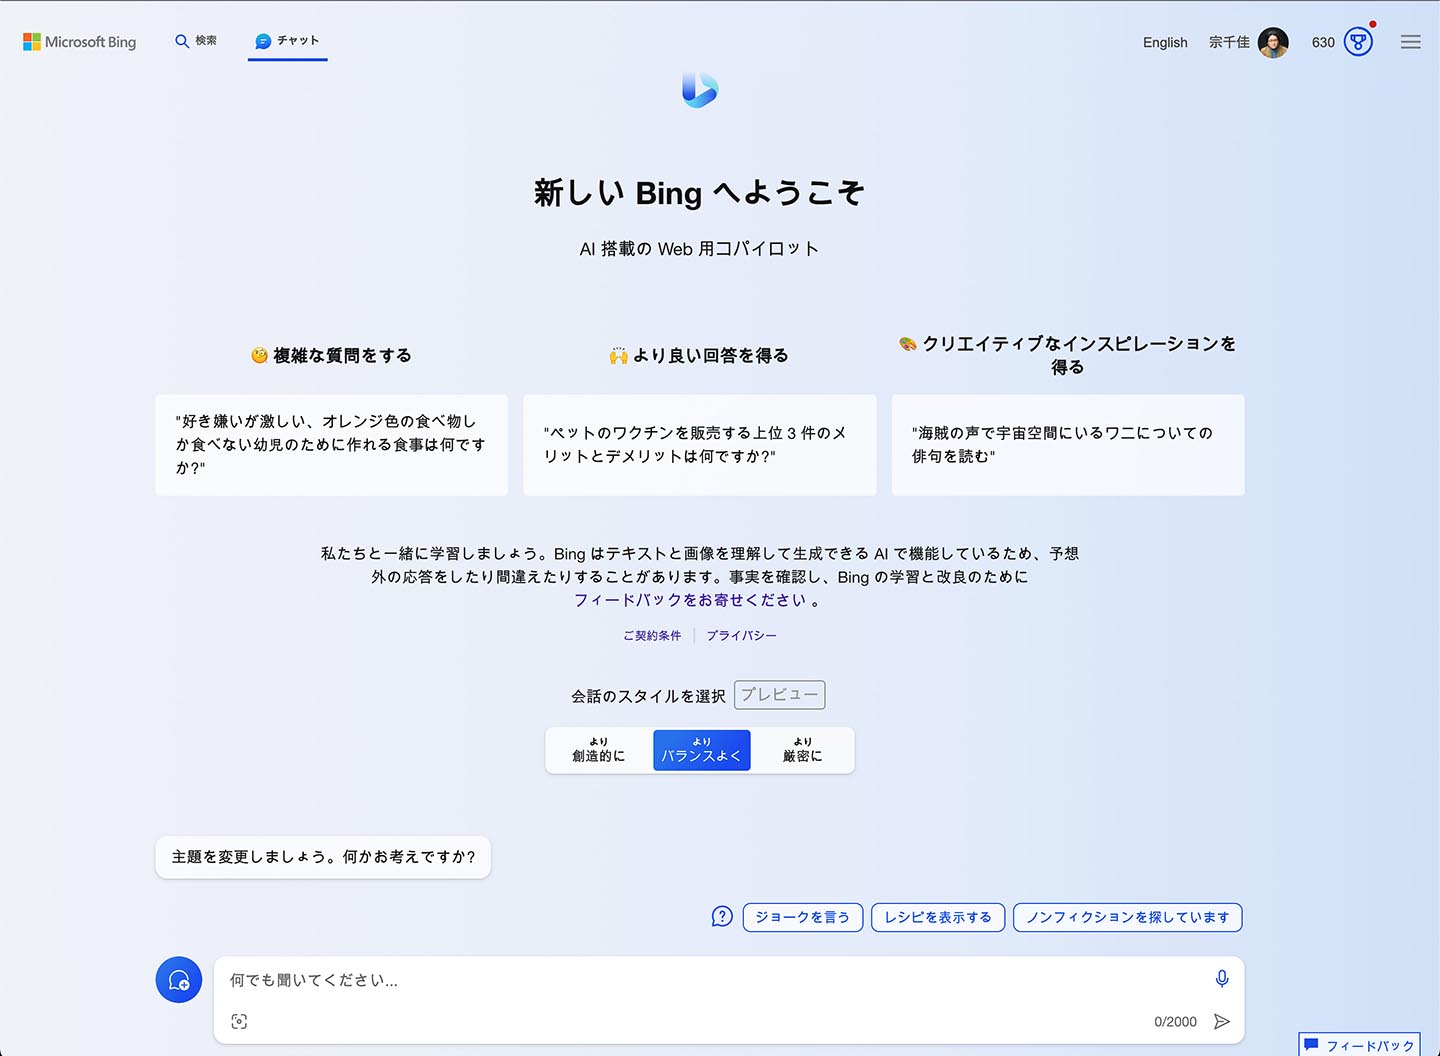Switch language to English
This screenshot has height=1056, width=1440.
click(1165, 42)
